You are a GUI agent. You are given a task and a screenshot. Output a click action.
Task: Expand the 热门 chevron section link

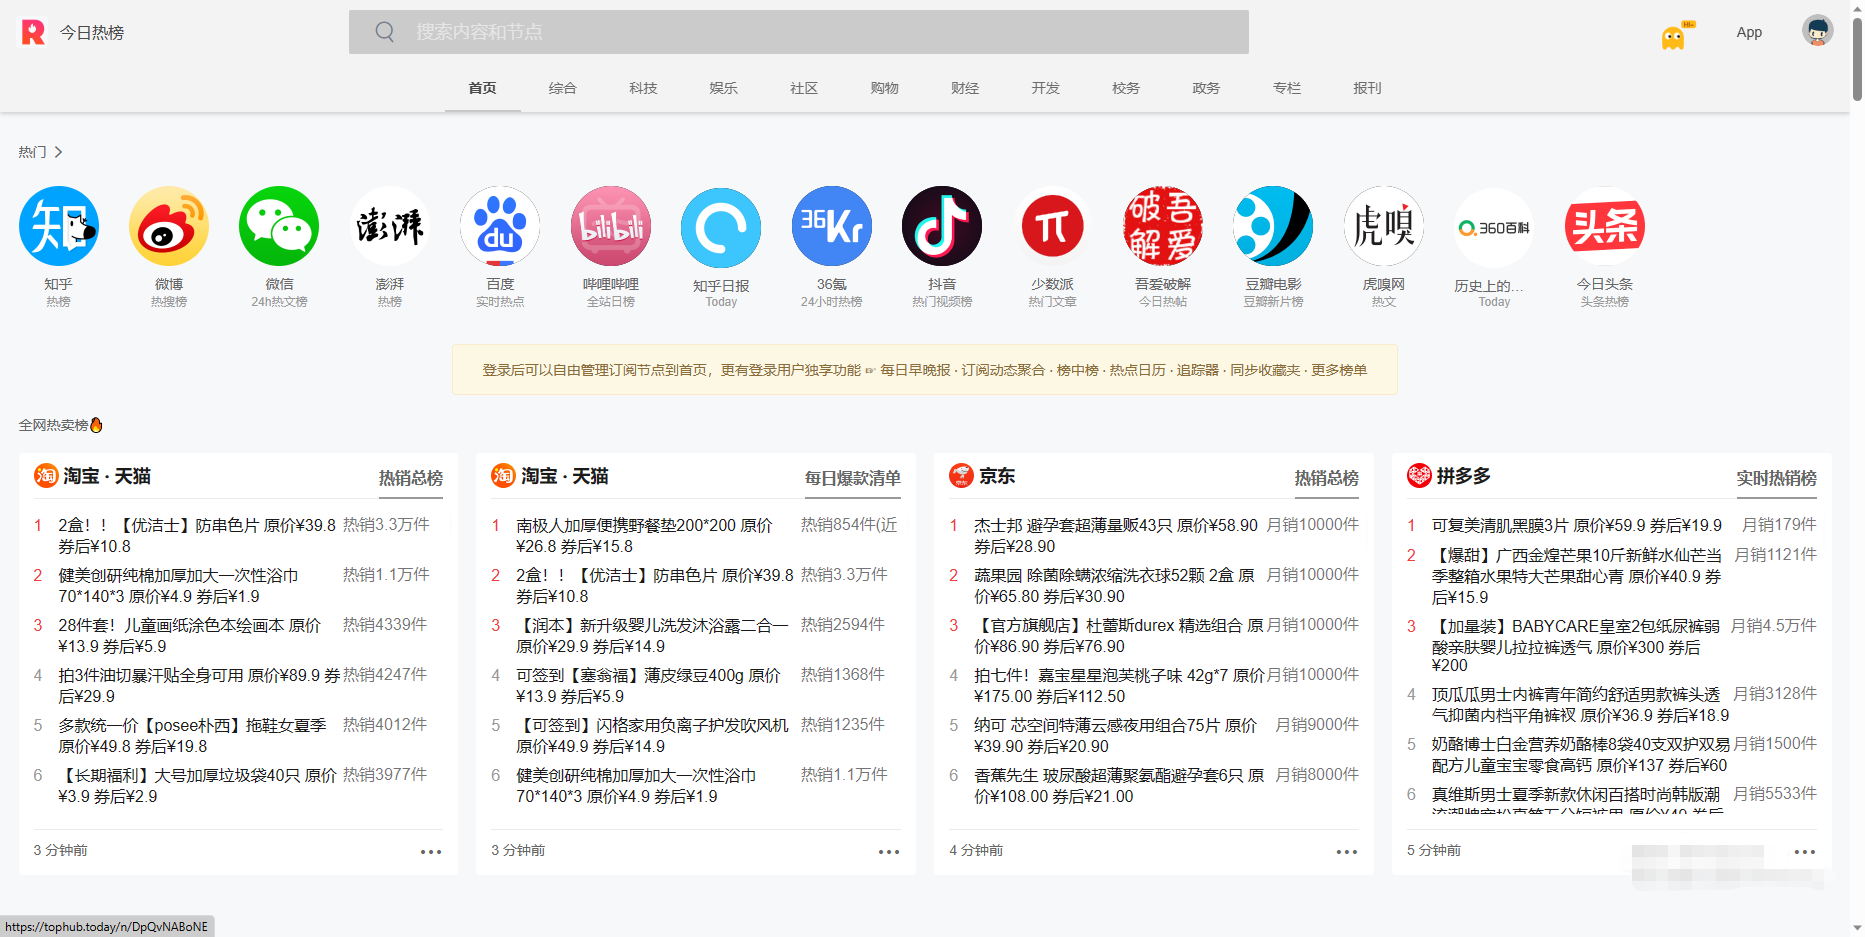[x=40, y=152]
